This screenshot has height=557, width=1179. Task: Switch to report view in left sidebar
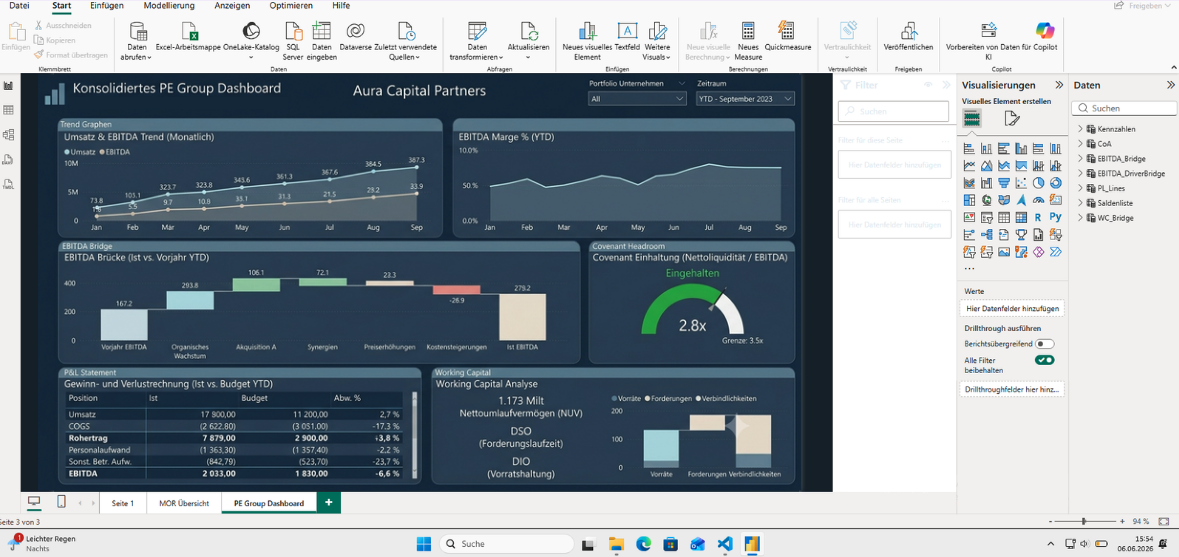(9, 86)
